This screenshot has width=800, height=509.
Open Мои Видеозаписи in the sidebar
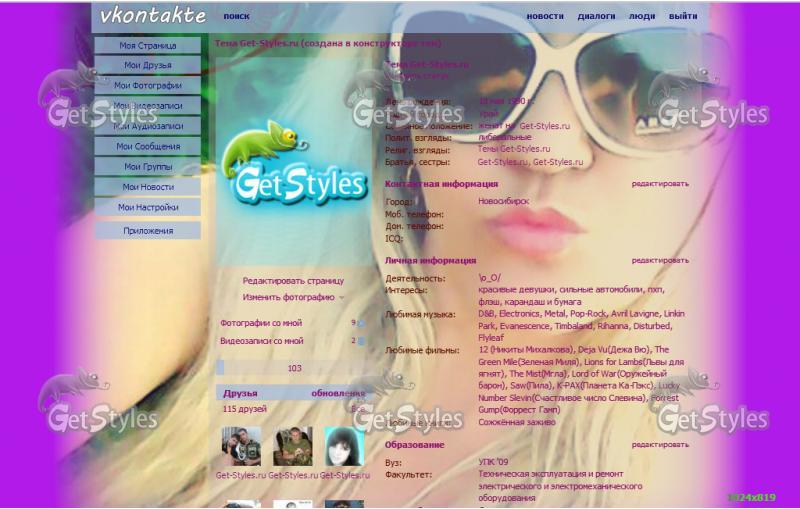[147, 106]
